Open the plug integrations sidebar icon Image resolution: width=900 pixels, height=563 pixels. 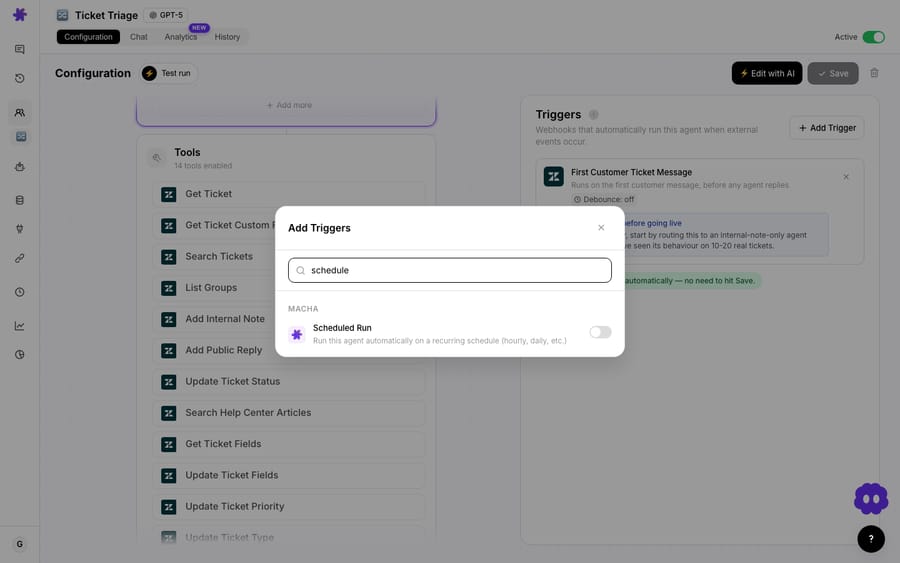[20, 229]
